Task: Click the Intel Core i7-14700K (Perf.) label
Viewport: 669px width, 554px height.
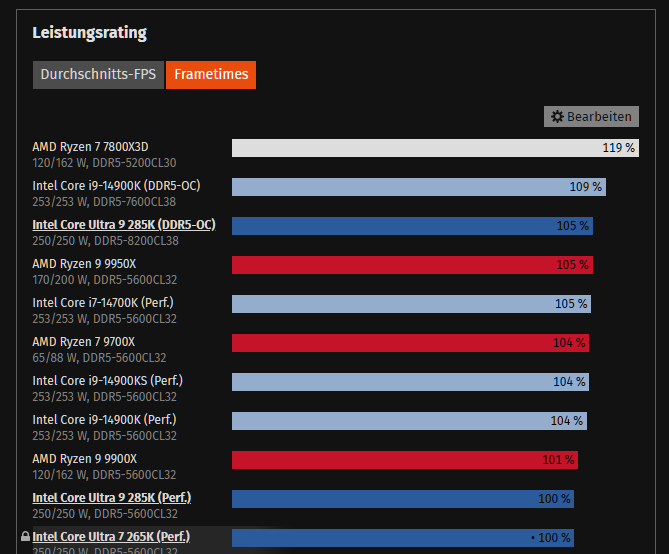Action: click(103, 303)
